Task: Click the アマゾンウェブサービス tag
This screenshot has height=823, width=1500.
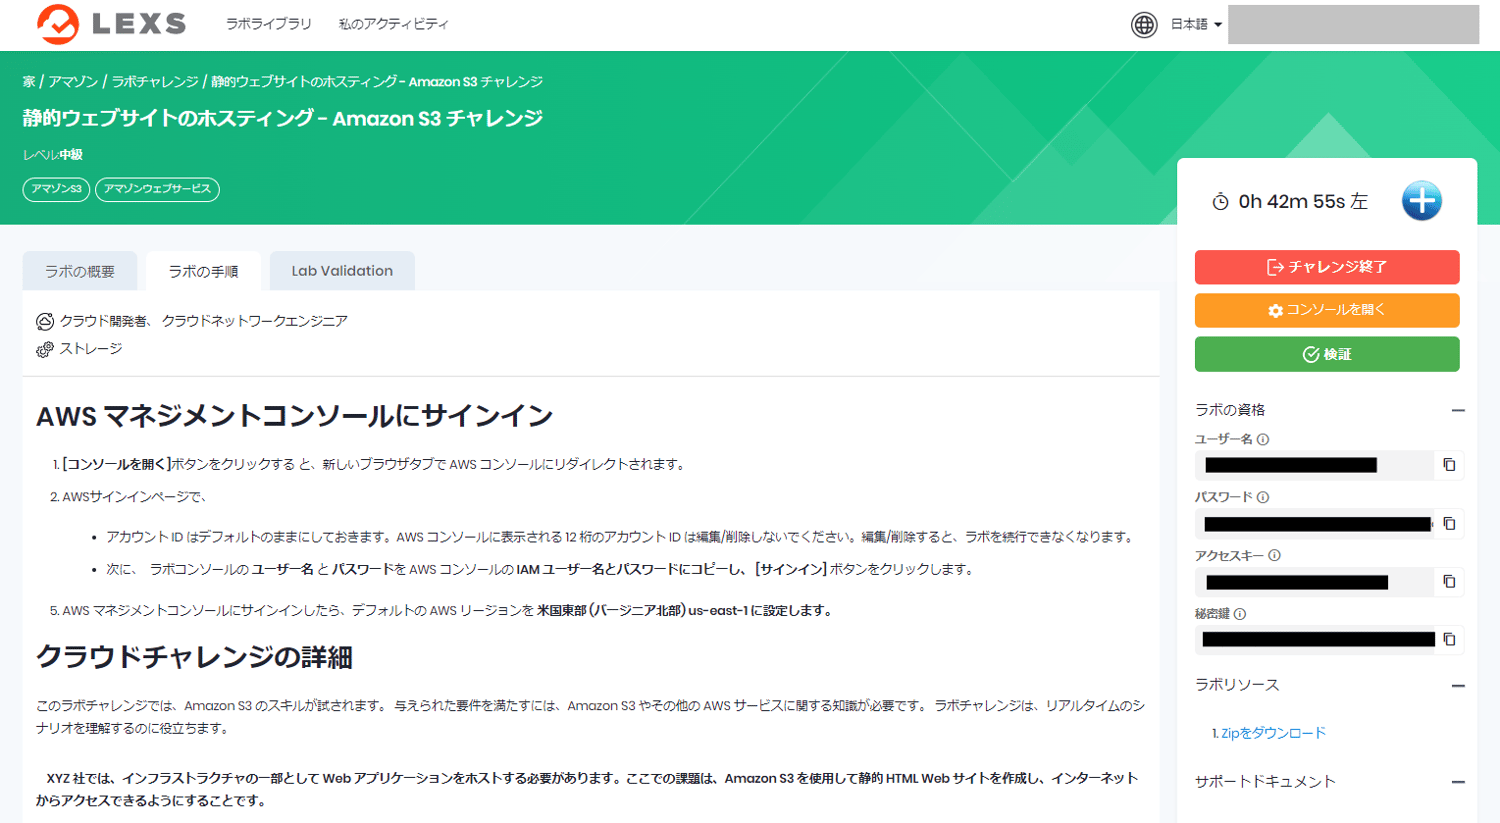Action: pos(157,189)
